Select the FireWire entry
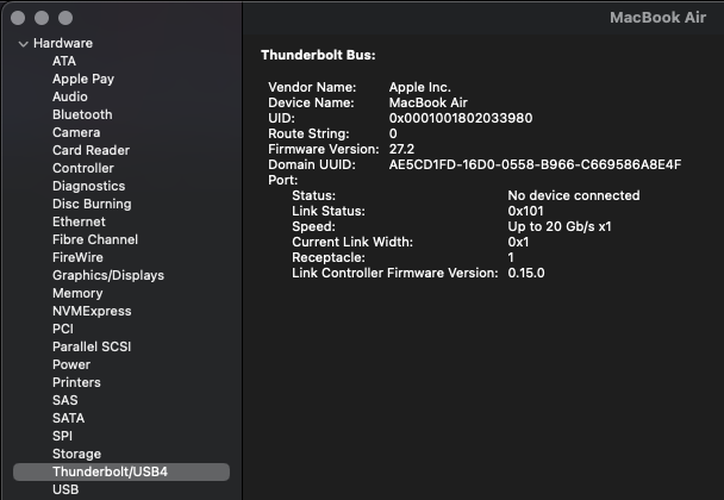The width and height of the screenshot is (724, 500). click(78, 258)
